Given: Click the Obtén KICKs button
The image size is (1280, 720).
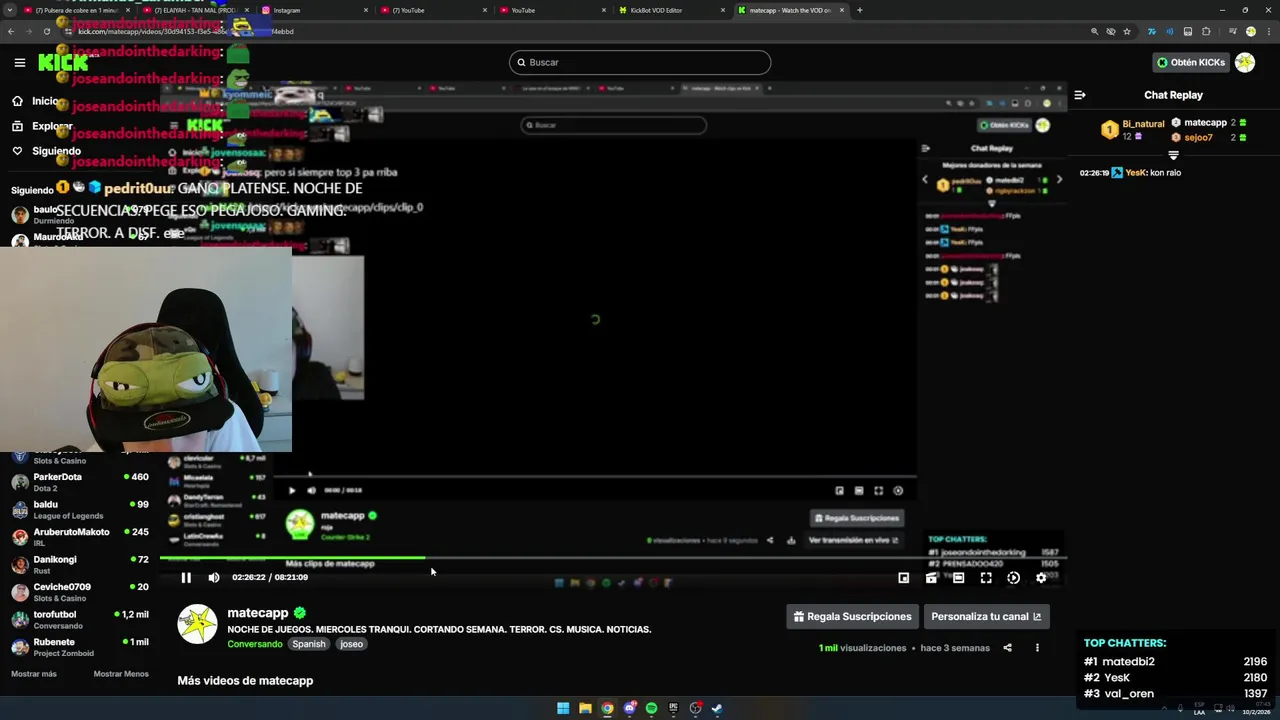Looking at the screenshot, I should point(1190,62).
